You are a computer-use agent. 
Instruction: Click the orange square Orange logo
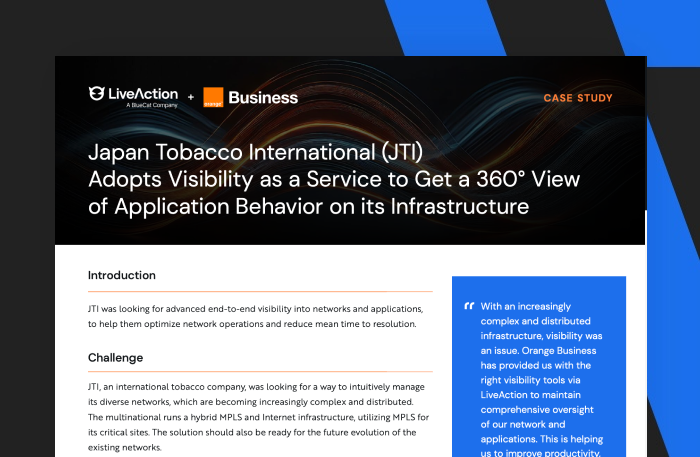[x=212, y=97]
